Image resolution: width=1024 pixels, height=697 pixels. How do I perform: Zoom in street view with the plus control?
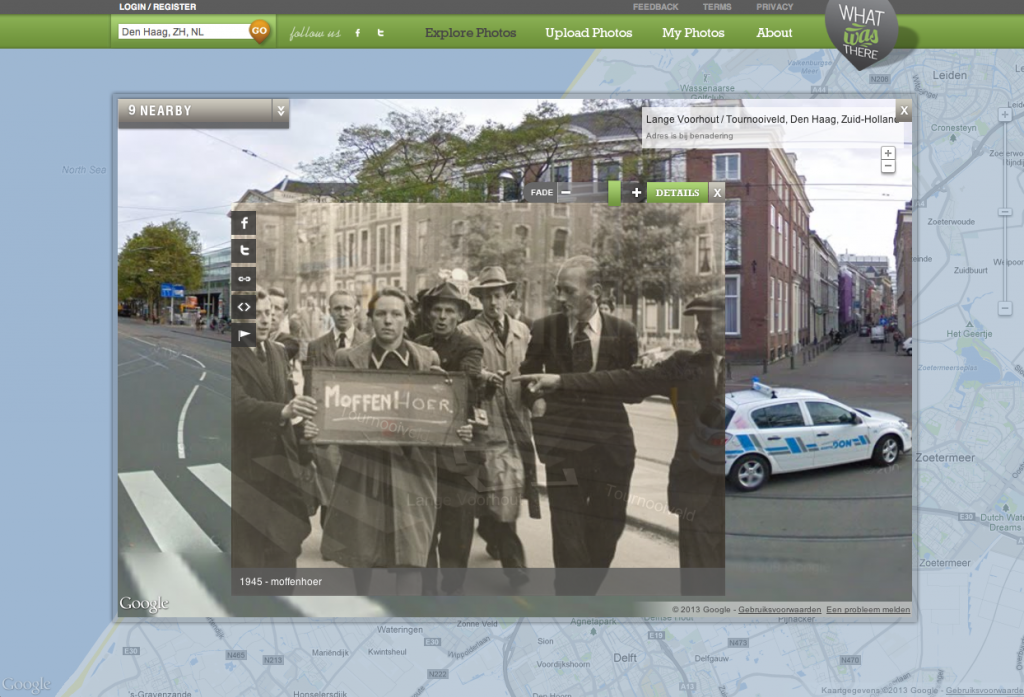888,153
